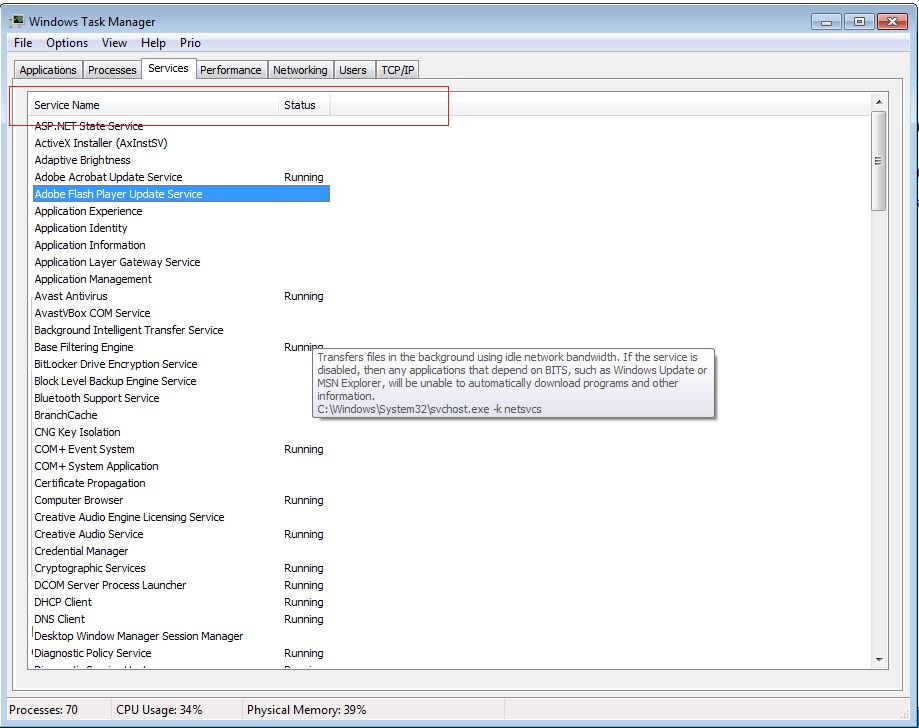Switch to the Users tab
919x728 pixels.
tap(353, 70)
